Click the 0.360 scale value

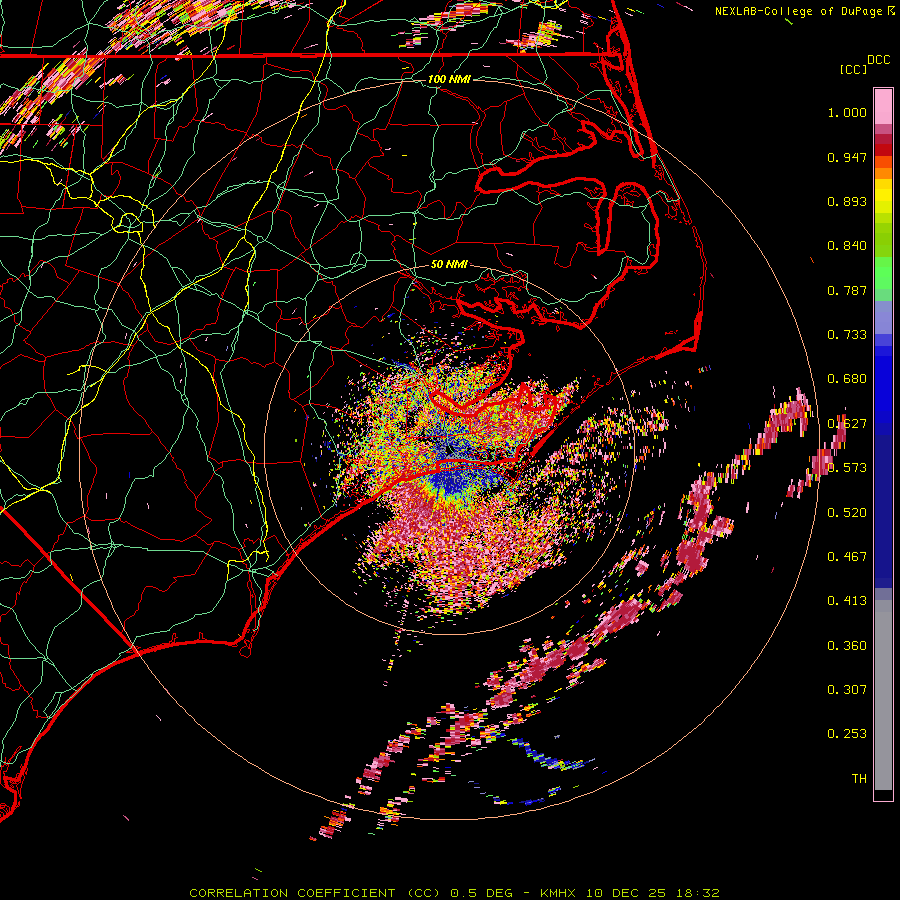[x=847, y=646]
